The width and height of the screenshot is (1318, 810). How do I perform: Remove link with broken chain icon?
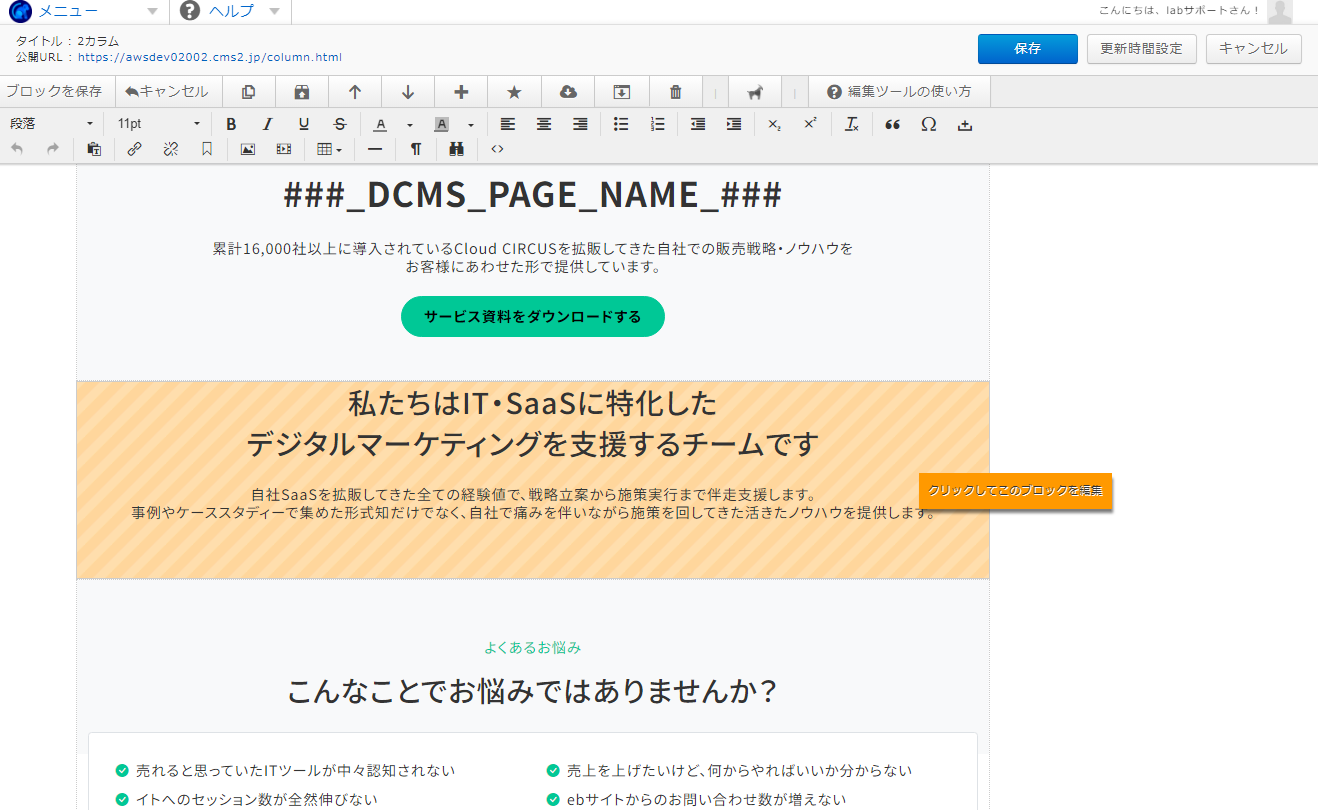[x=171, y=149]
